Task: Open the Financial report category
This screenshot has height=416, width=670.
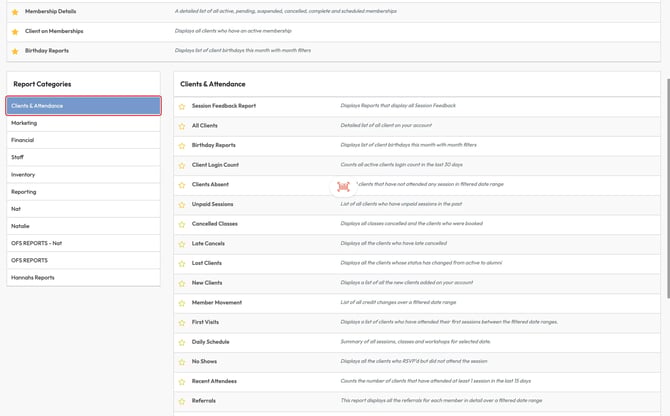Action: [23, 140]
